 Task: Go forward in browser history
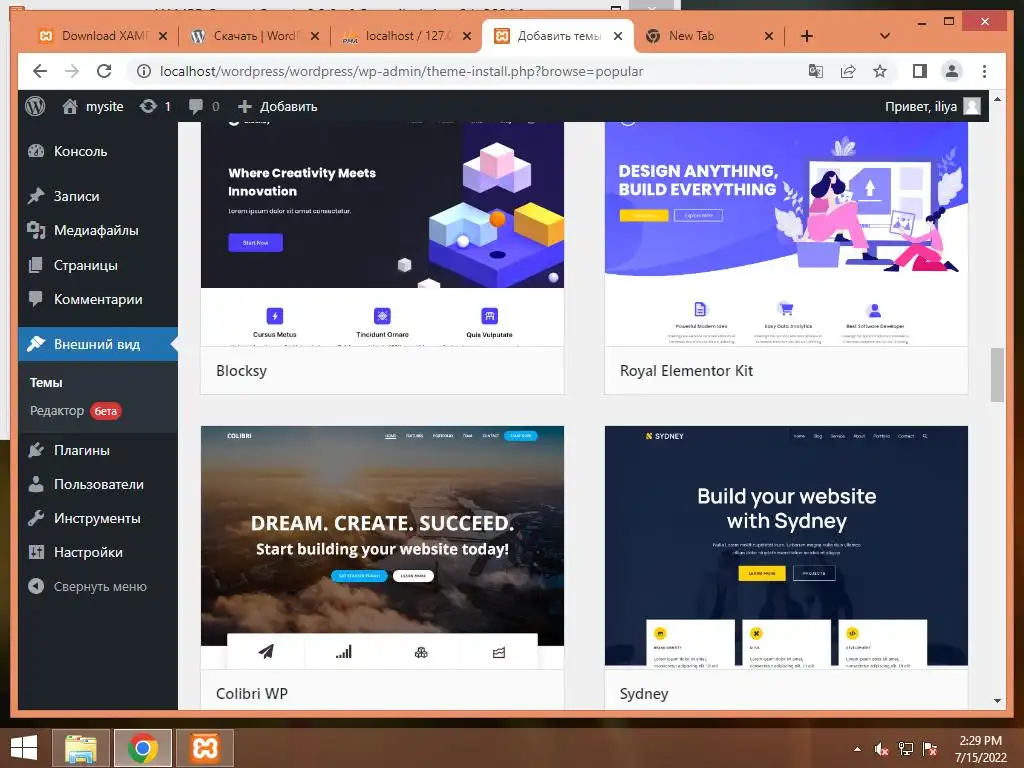coord(72,71)
